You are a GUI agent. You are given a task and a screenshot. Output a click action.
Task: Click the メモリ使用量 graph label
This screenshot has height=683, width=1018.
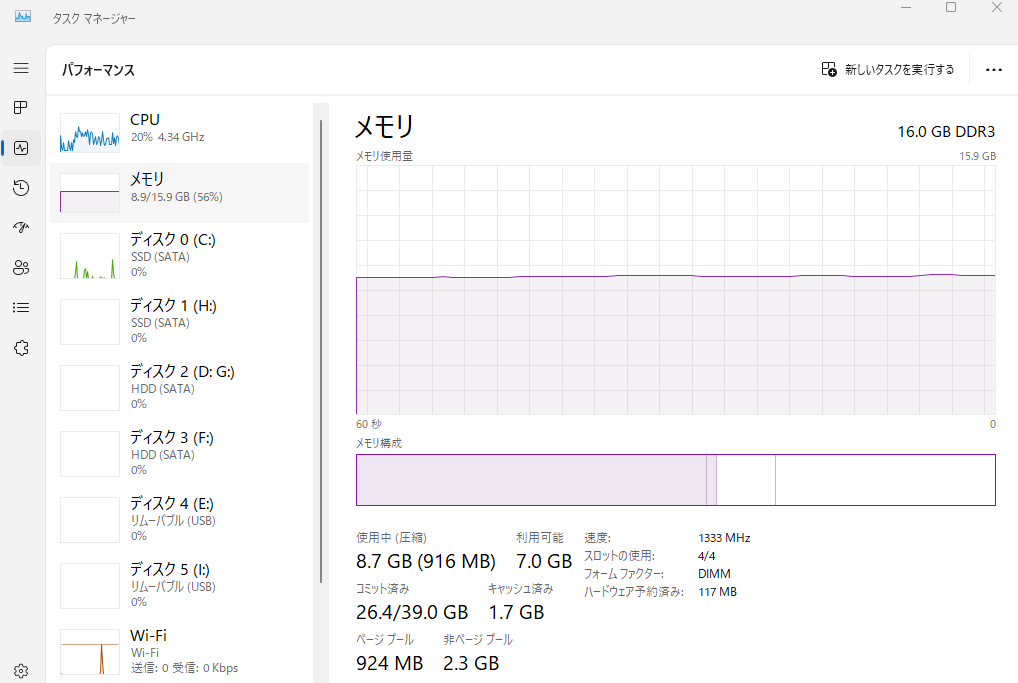384,156
